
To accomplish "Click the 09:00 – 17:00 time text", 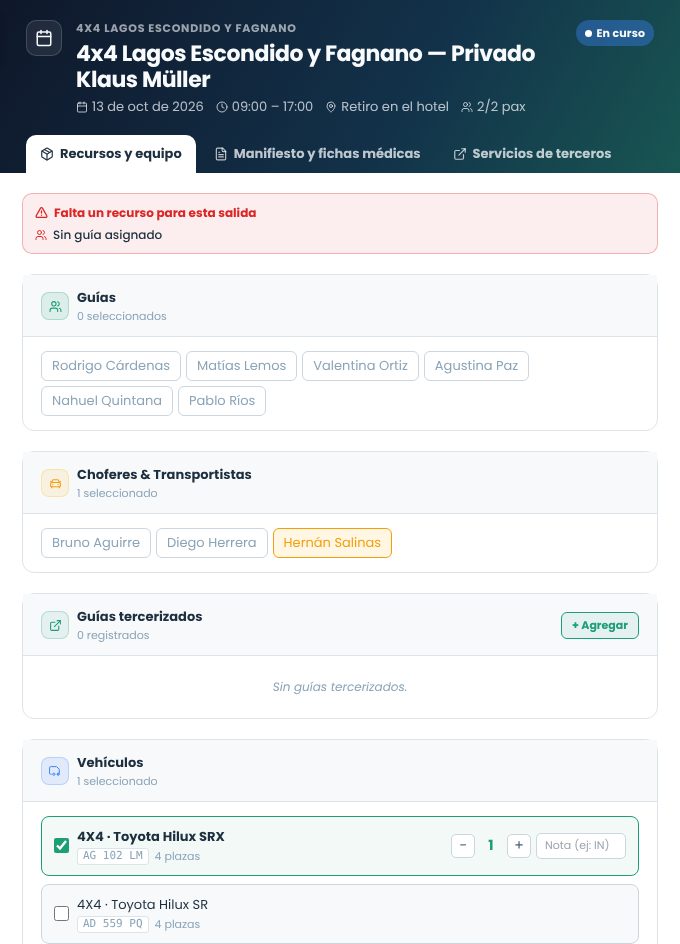I will coord(272,107).
